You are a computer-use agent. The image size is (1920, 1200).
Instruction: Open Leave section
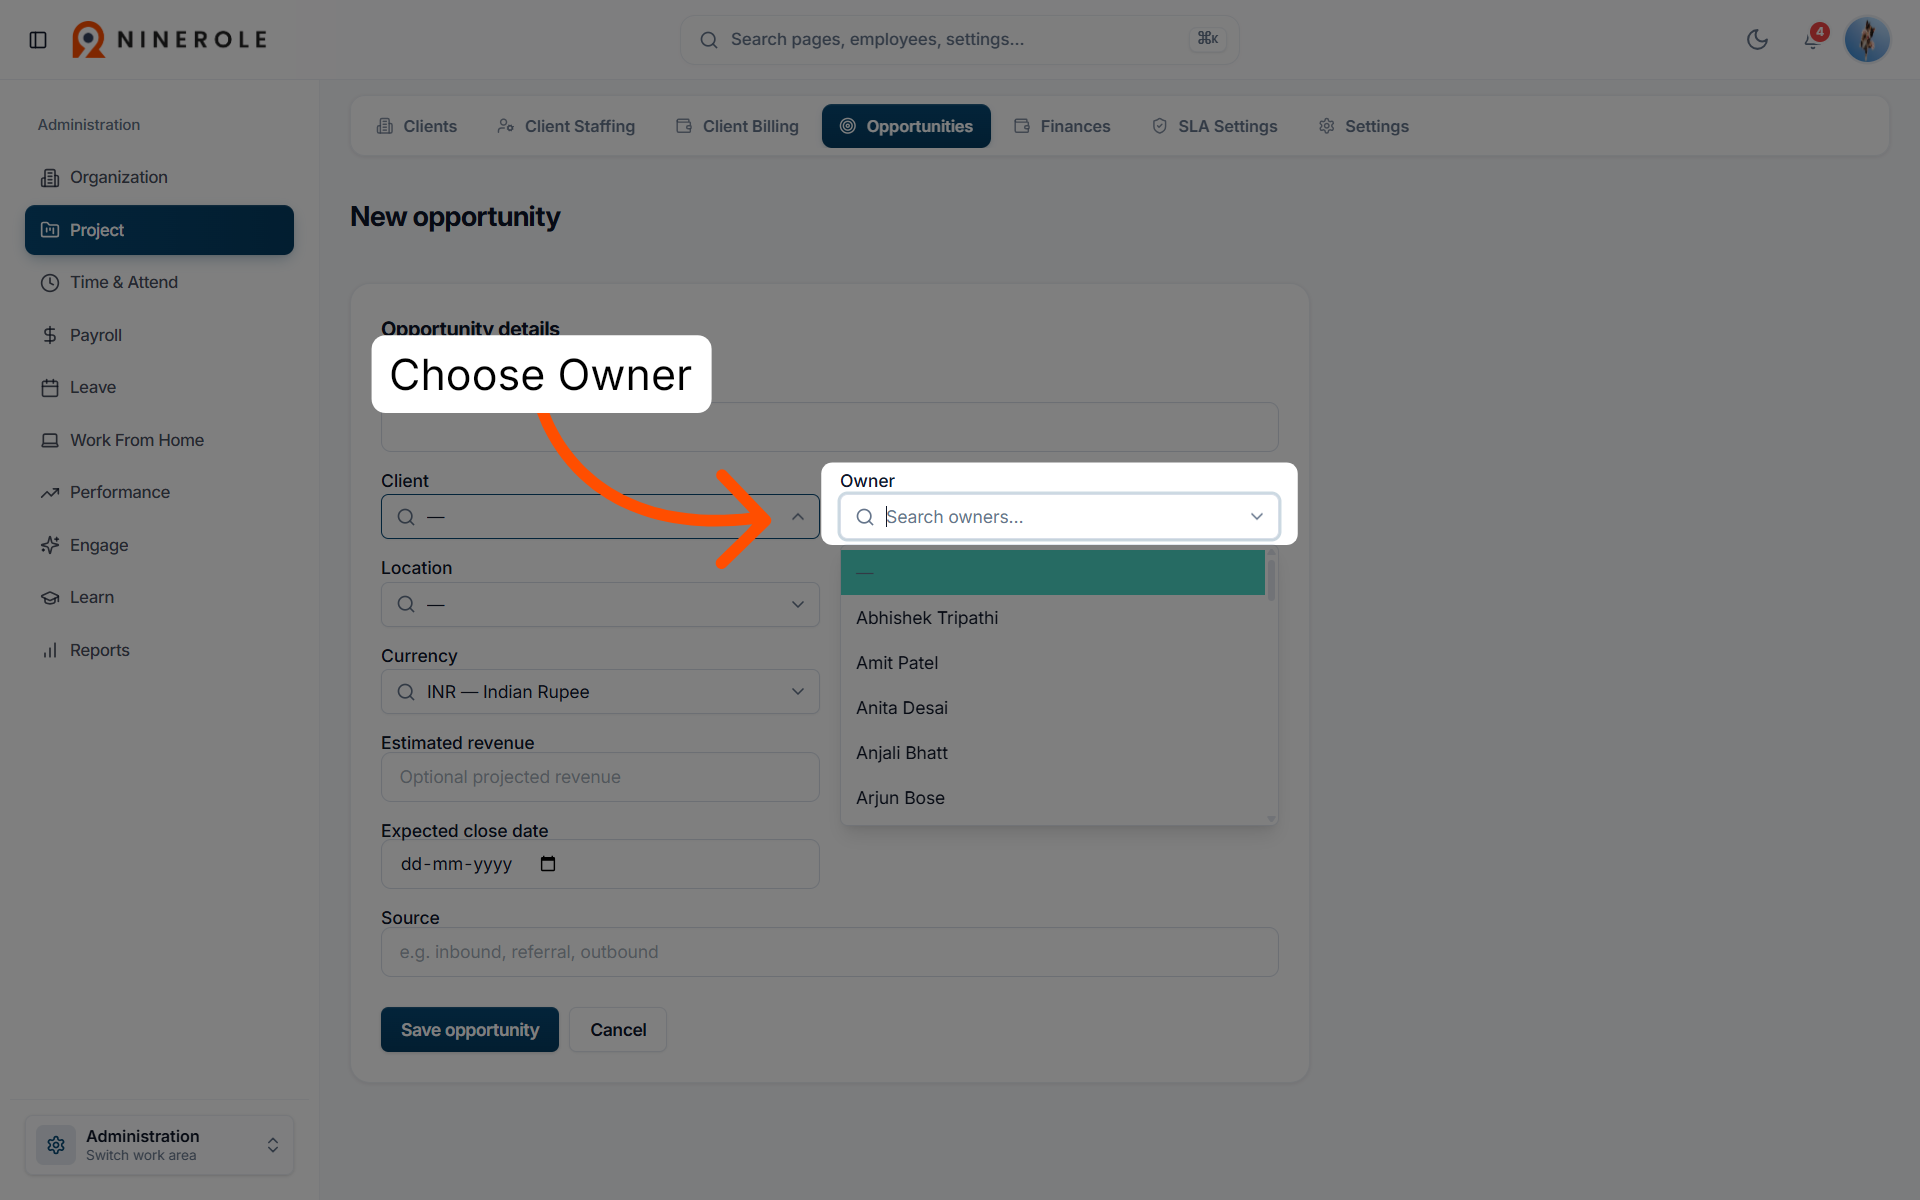pos(159,387)
